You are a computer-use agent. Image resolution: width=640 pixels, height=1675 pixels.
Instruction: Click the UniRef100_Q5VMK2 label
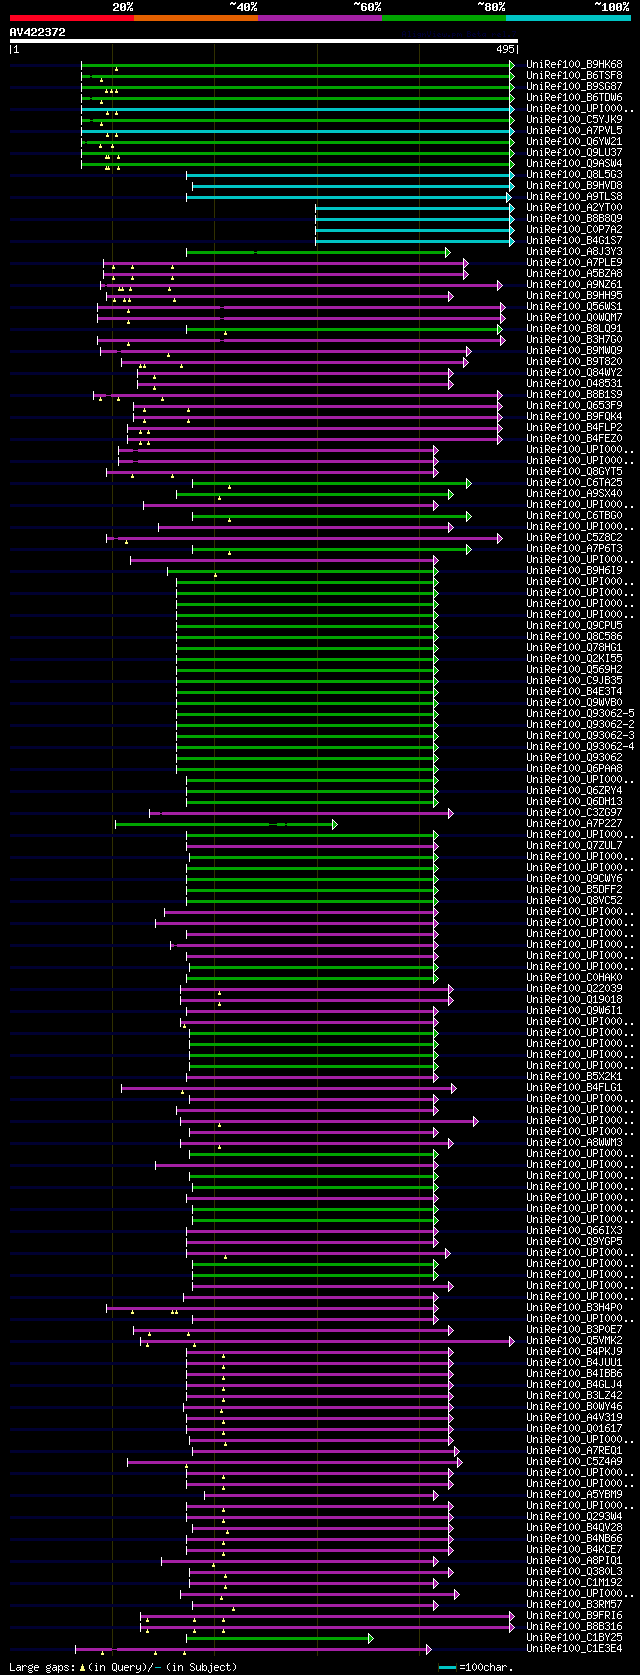tap(574, 1341)
